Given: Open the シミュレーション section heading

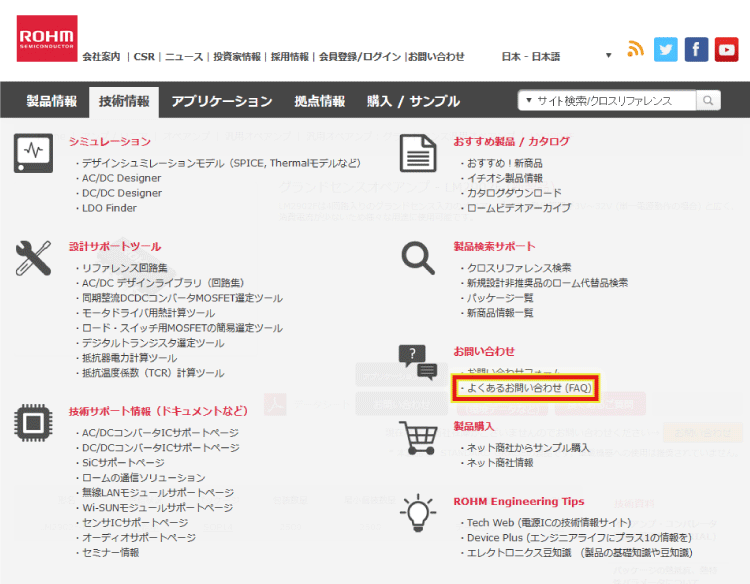Looking at the screenshot, I should 110,142.
